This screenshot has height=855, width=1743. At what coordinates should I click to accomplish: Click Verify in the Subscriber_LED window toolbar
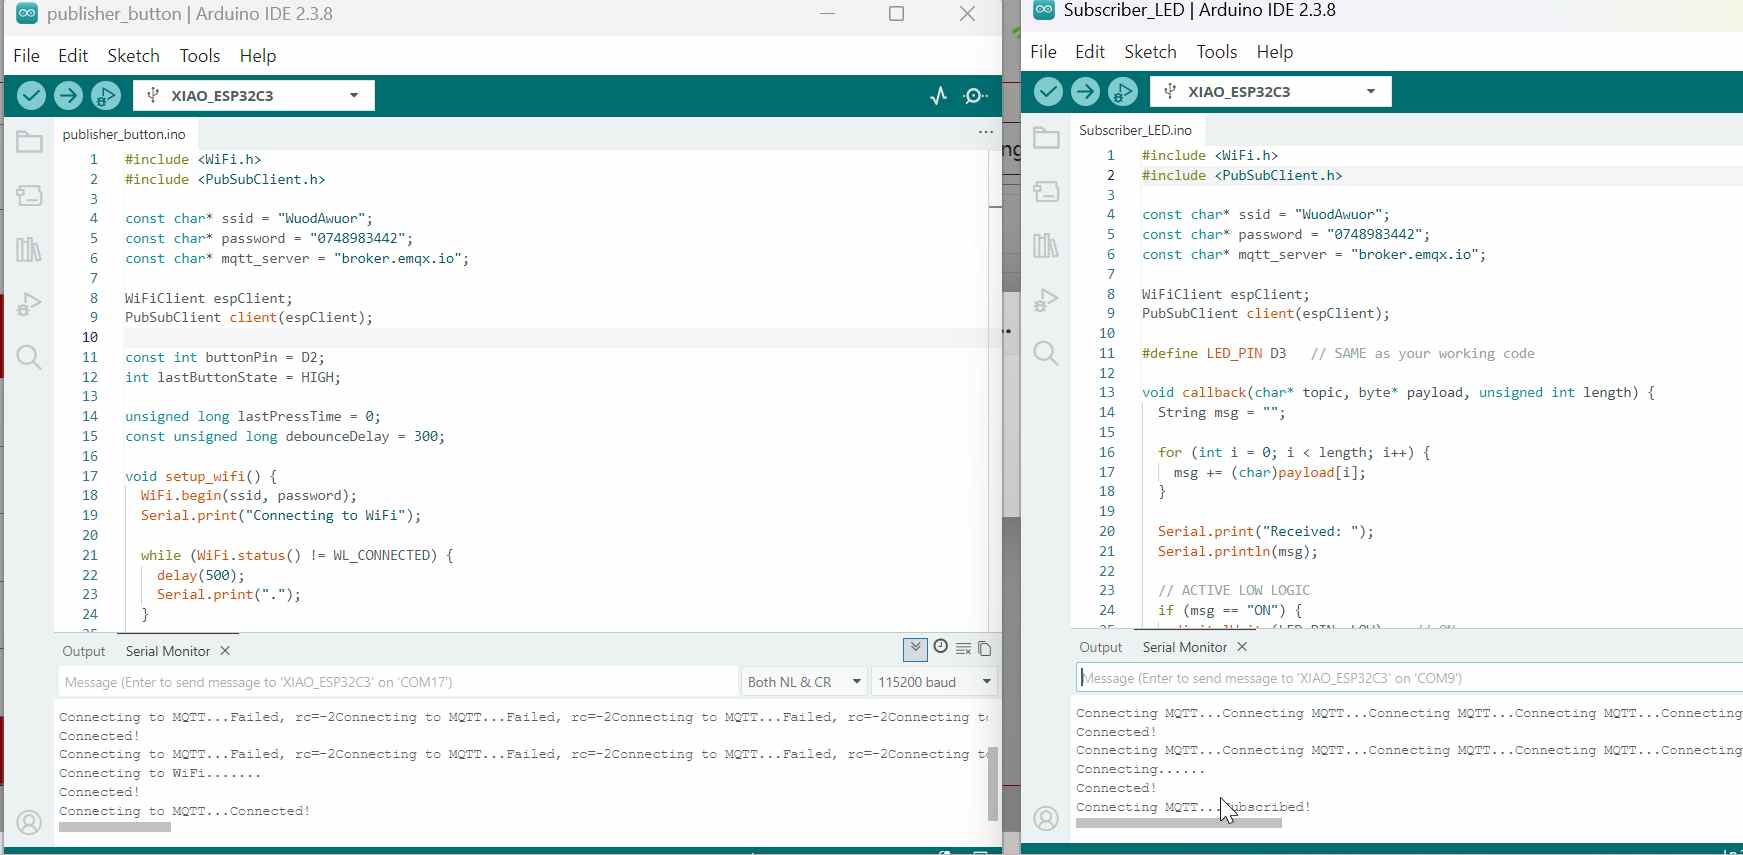tap(1048, 92)
